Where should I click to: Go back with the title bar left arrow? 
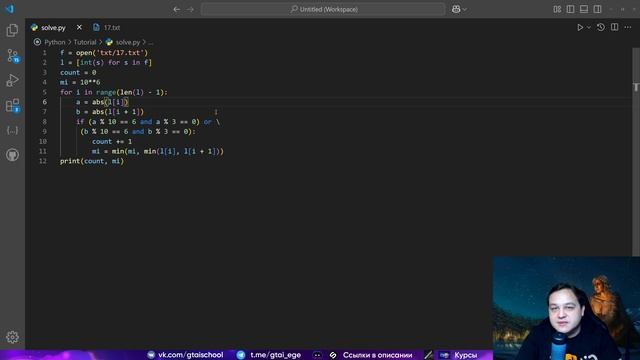(x=176, y=9)
